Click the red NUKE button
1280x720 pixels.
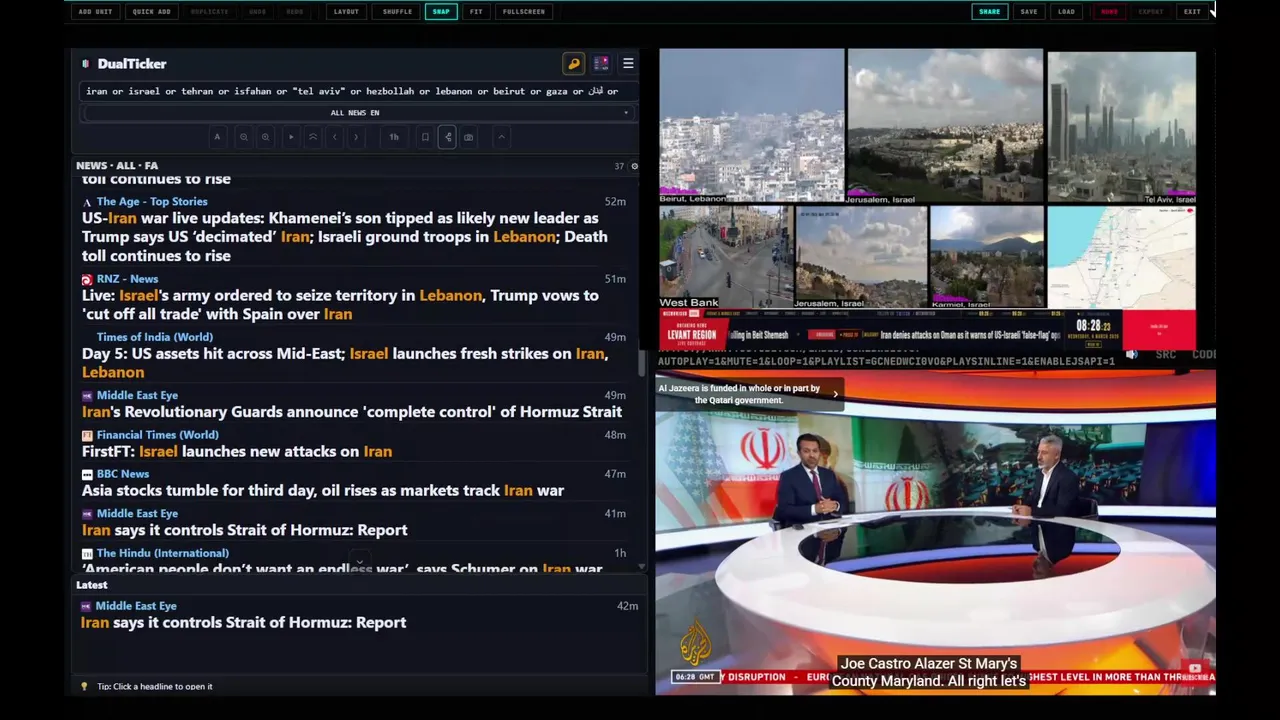click(1109, 12)
